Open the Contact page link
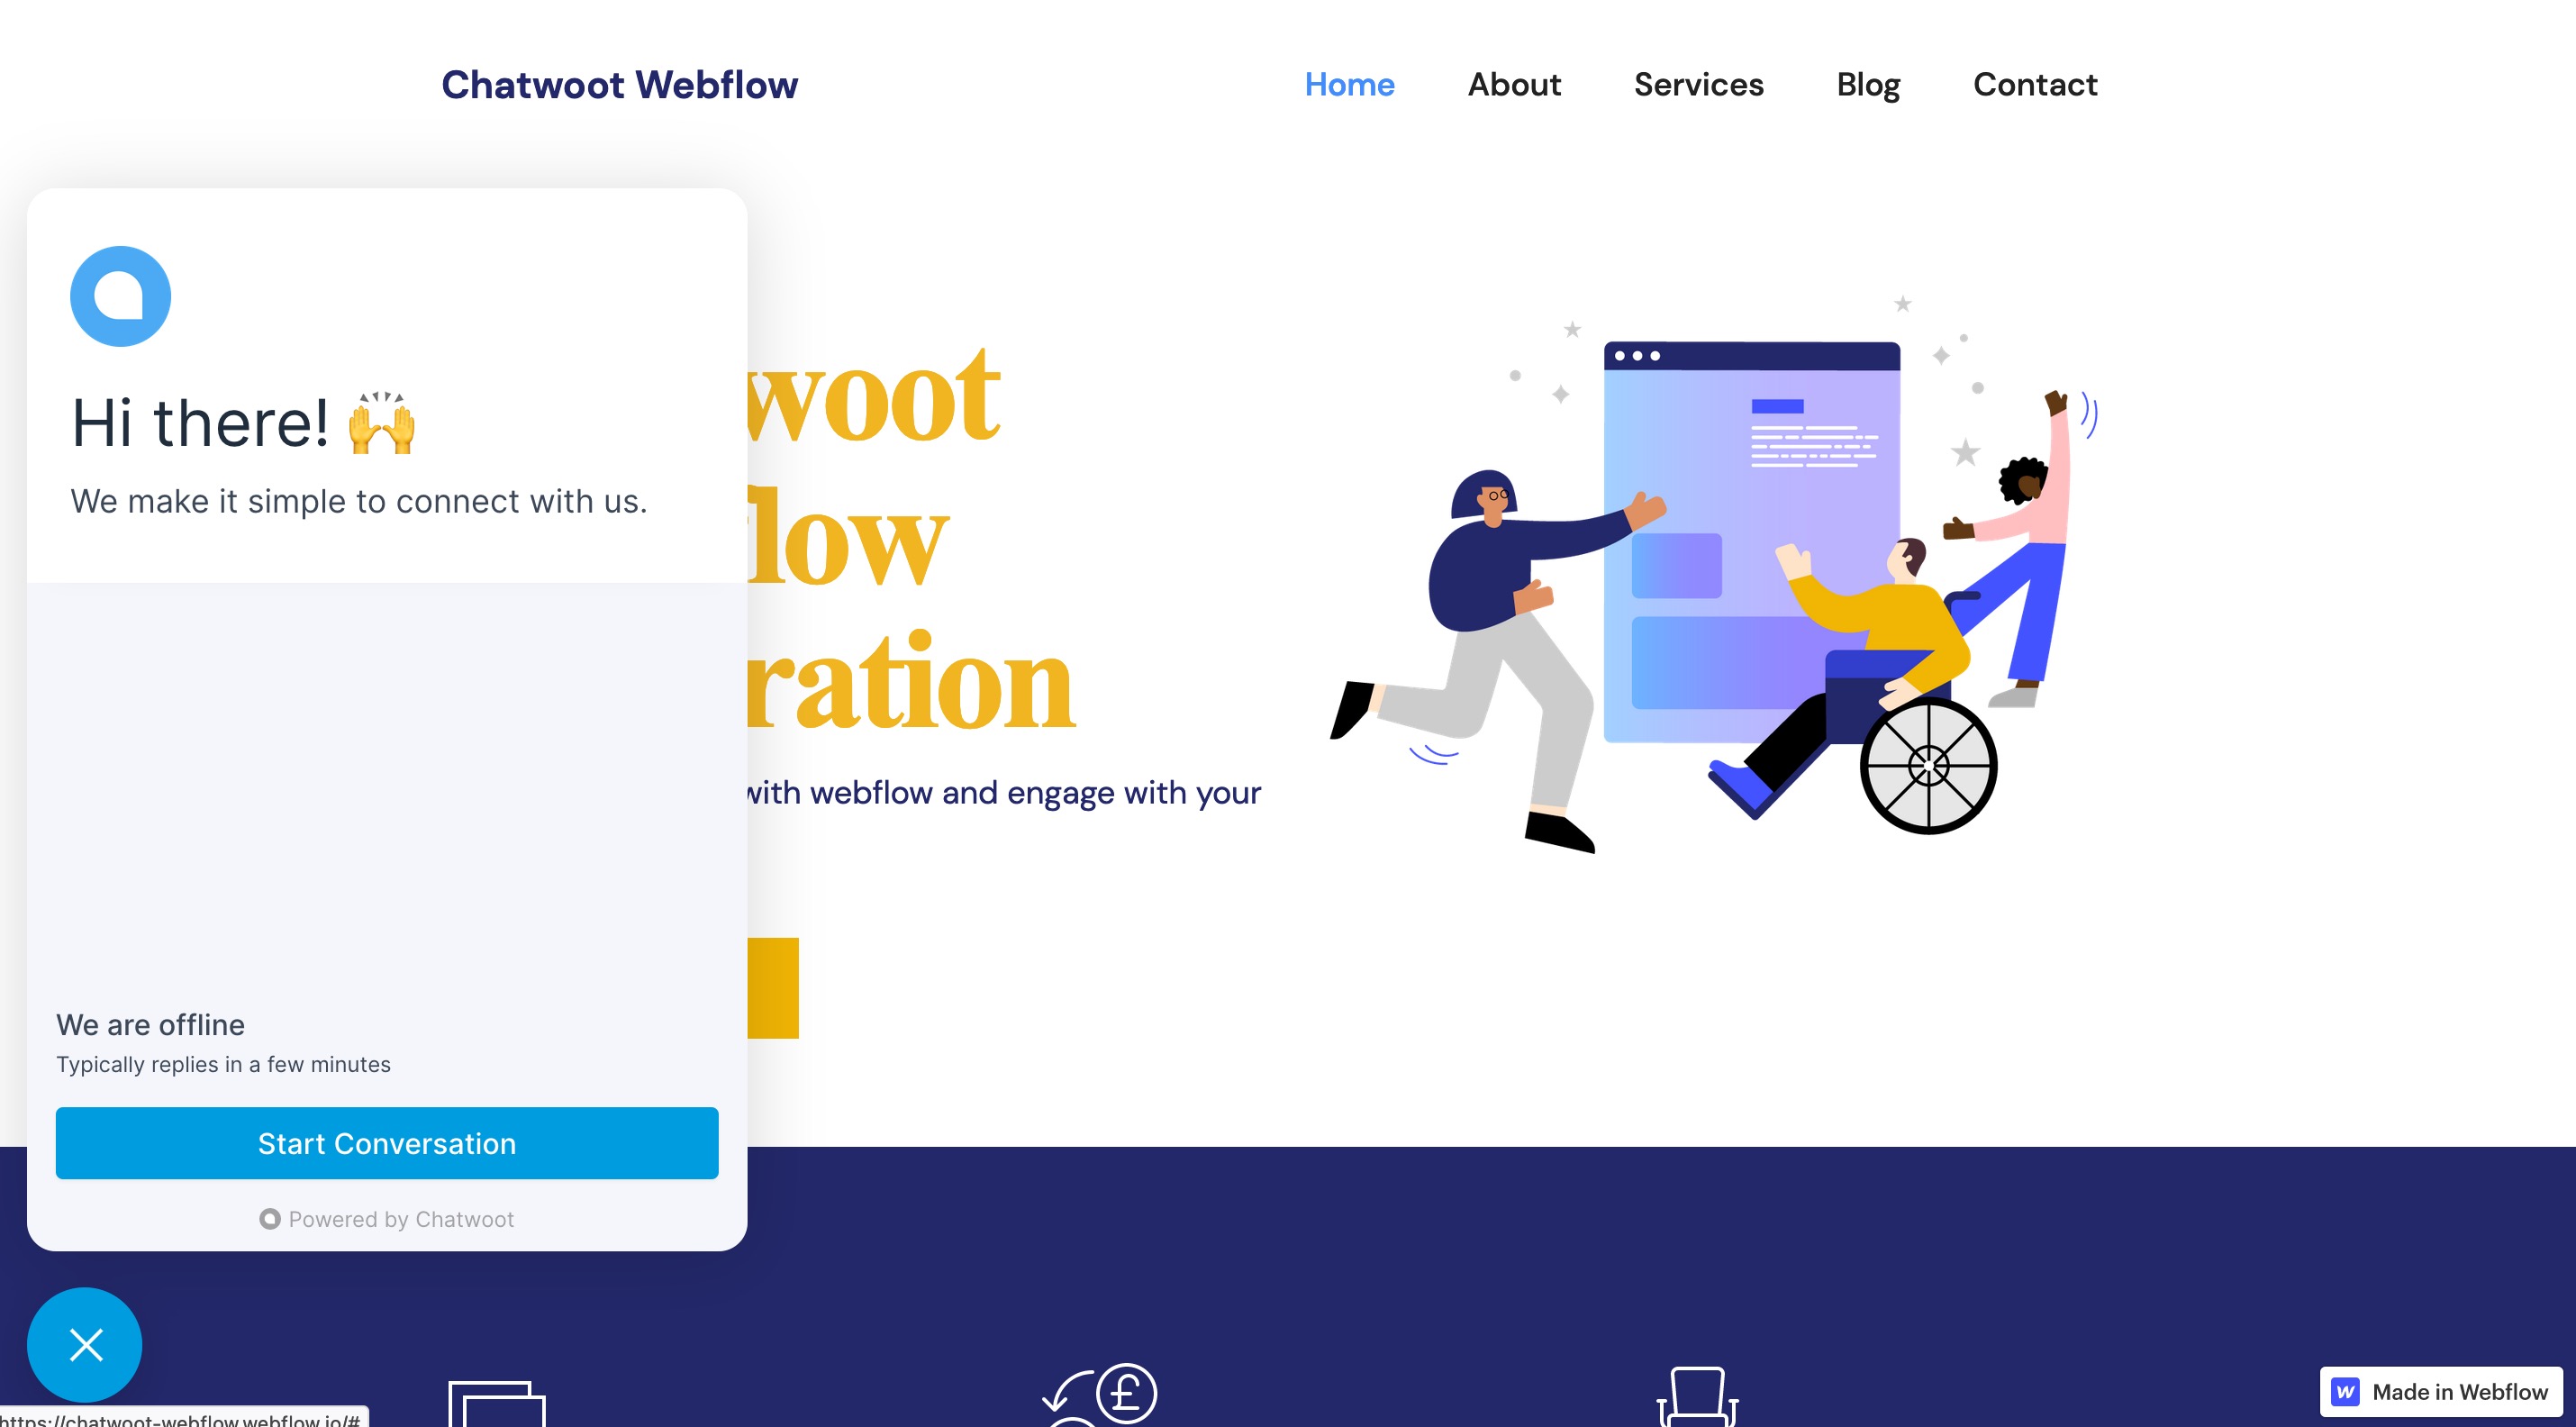This screenshot has width=2576, height=1427. [x=2034, y=83]
